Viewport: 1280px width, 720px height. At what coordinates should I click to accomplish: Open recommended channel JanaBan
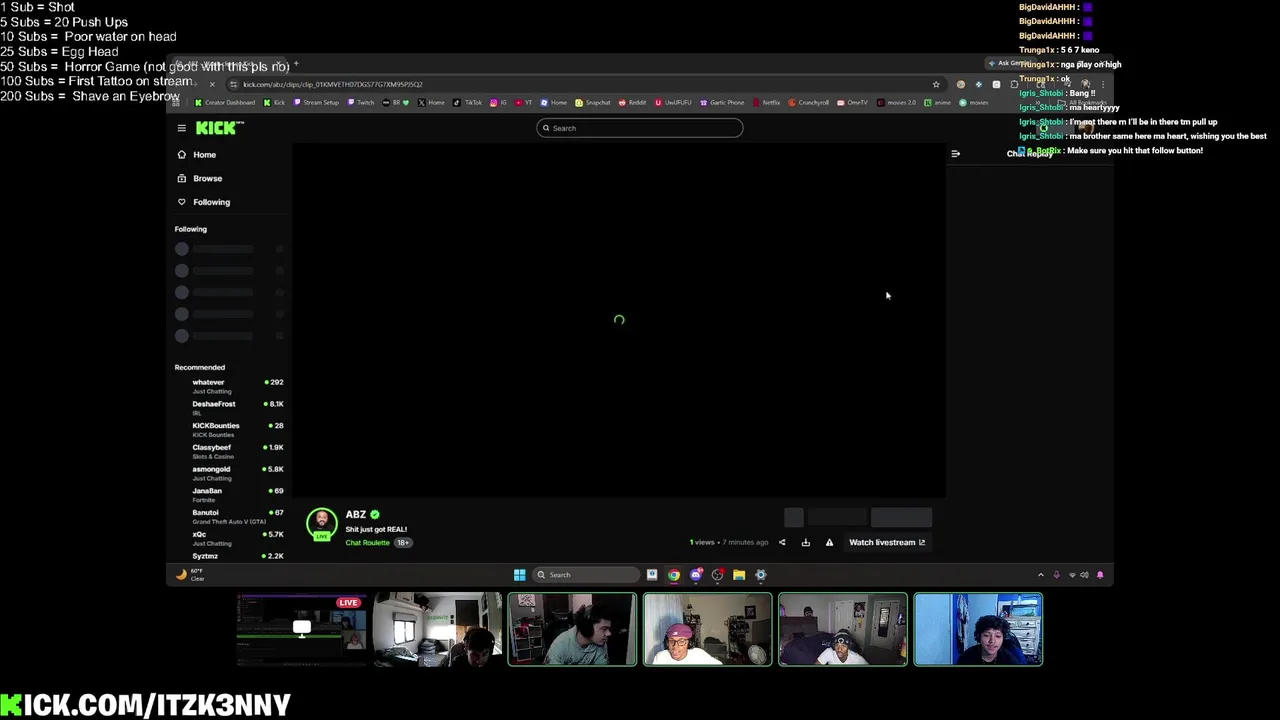coord(229,494)
